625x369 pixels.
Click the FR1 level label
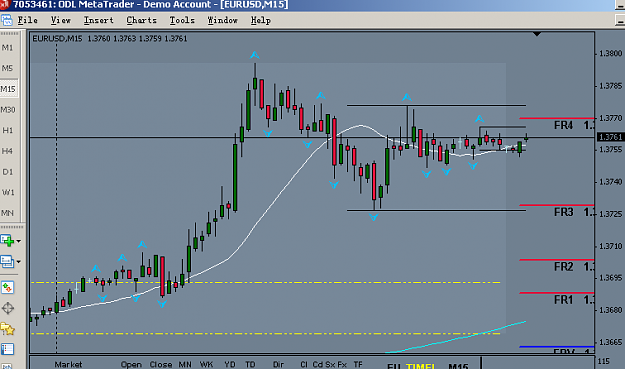(x=563, y=300)
